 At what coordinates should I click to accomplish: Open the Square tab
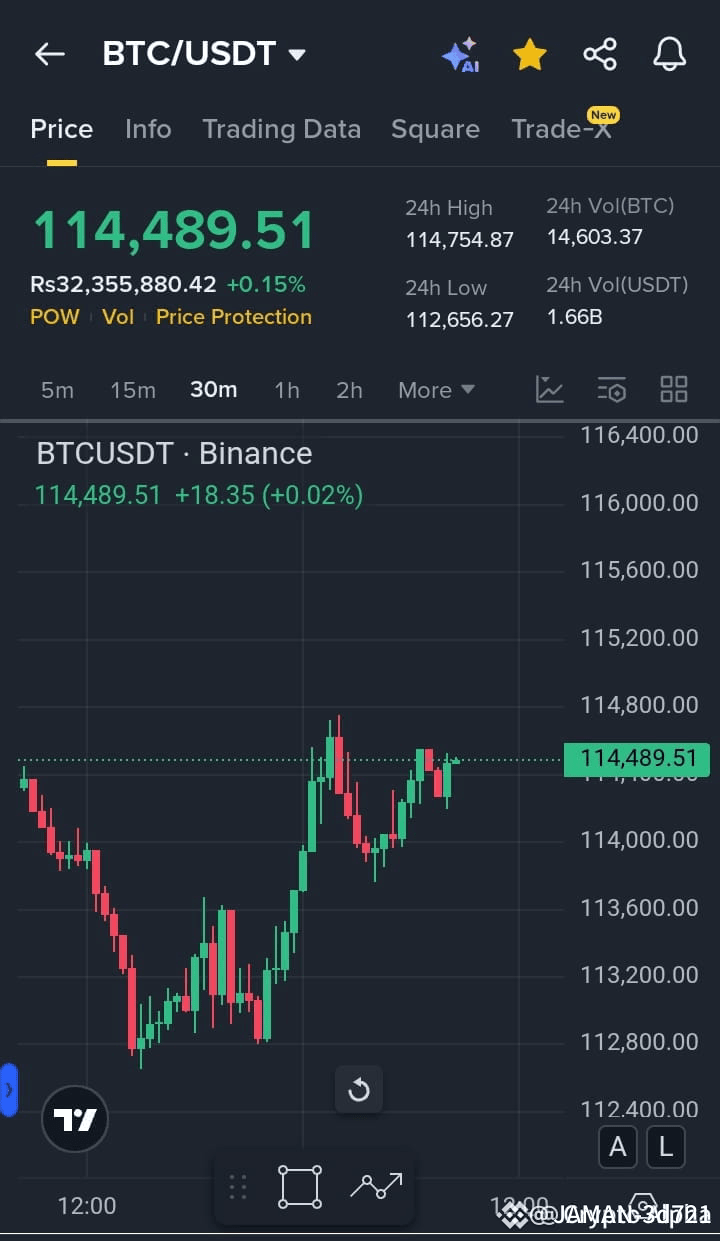[x=435, y=129]
